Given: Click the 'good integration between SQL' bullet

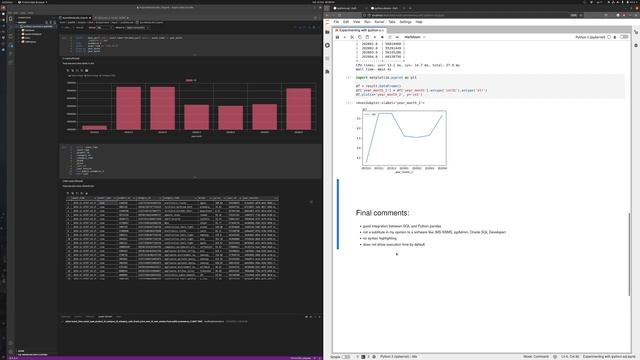Looking at the screenshot, I should coord(402,226).
